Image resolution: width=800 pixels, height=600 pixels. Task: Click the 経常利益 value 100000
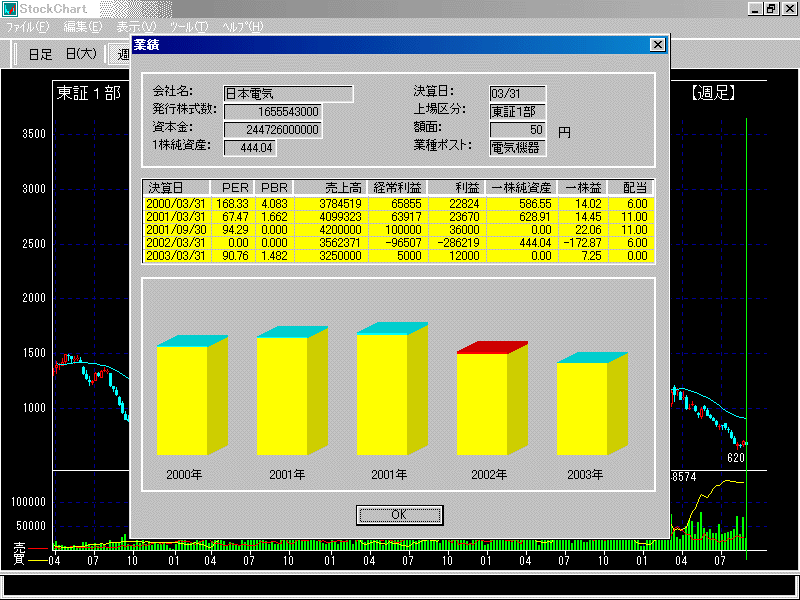coord(403,230)
